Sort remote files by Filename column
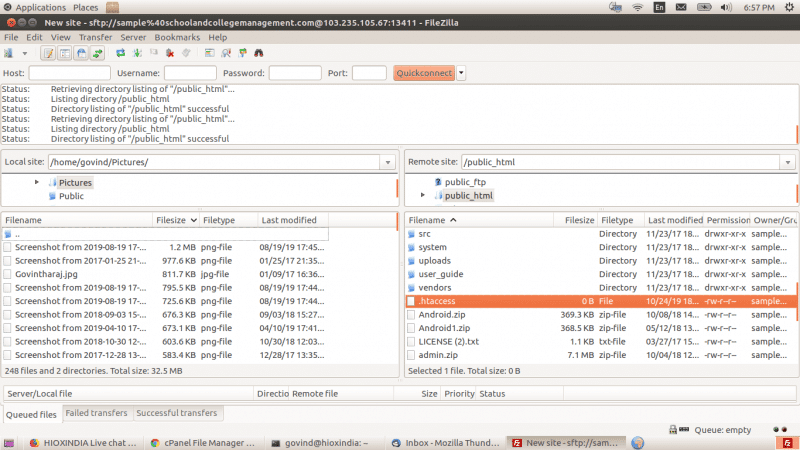800x450 pixels. pyautogui.click(x=480, y=220)
